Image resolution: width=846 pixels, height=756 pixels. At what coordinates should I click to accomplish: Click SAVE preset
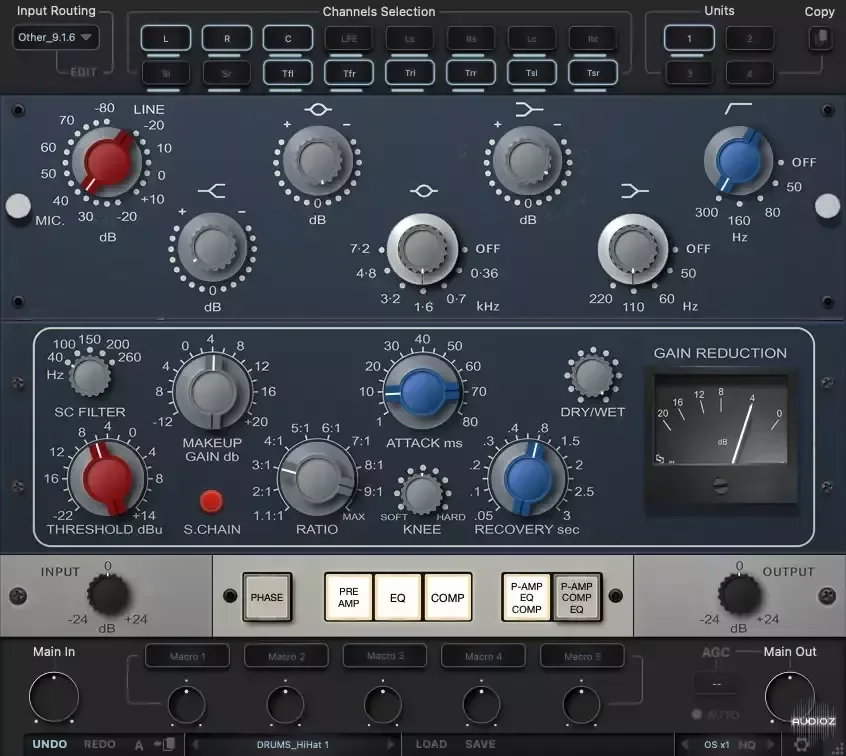[x=480, y=744]
